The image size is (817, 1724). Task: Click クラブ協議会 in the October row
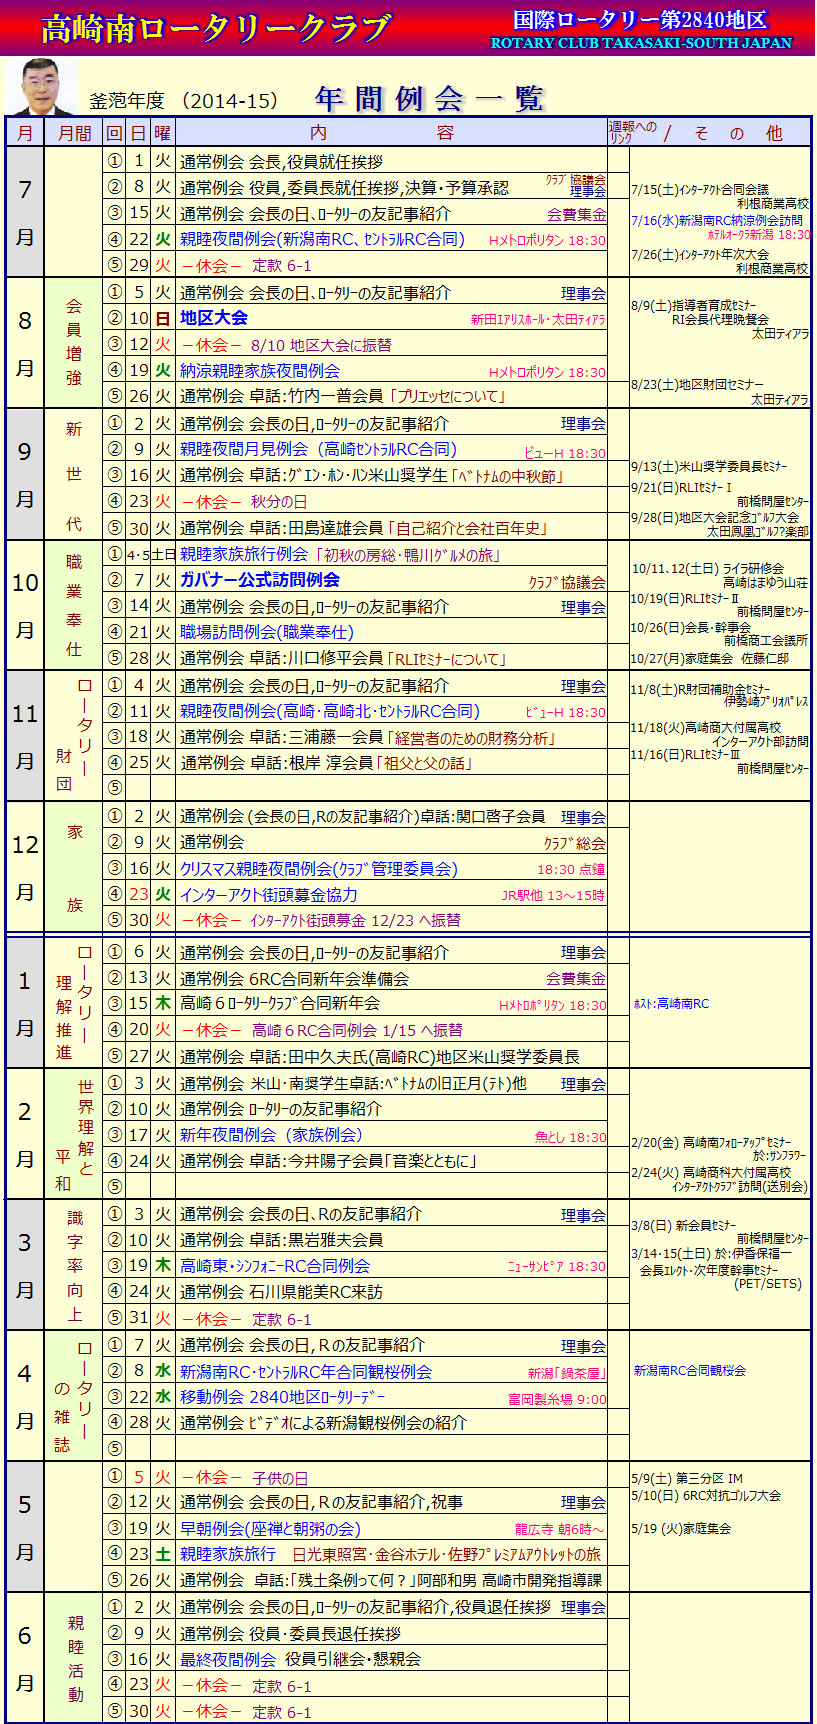pyautogui.click(x=567, y=582)
